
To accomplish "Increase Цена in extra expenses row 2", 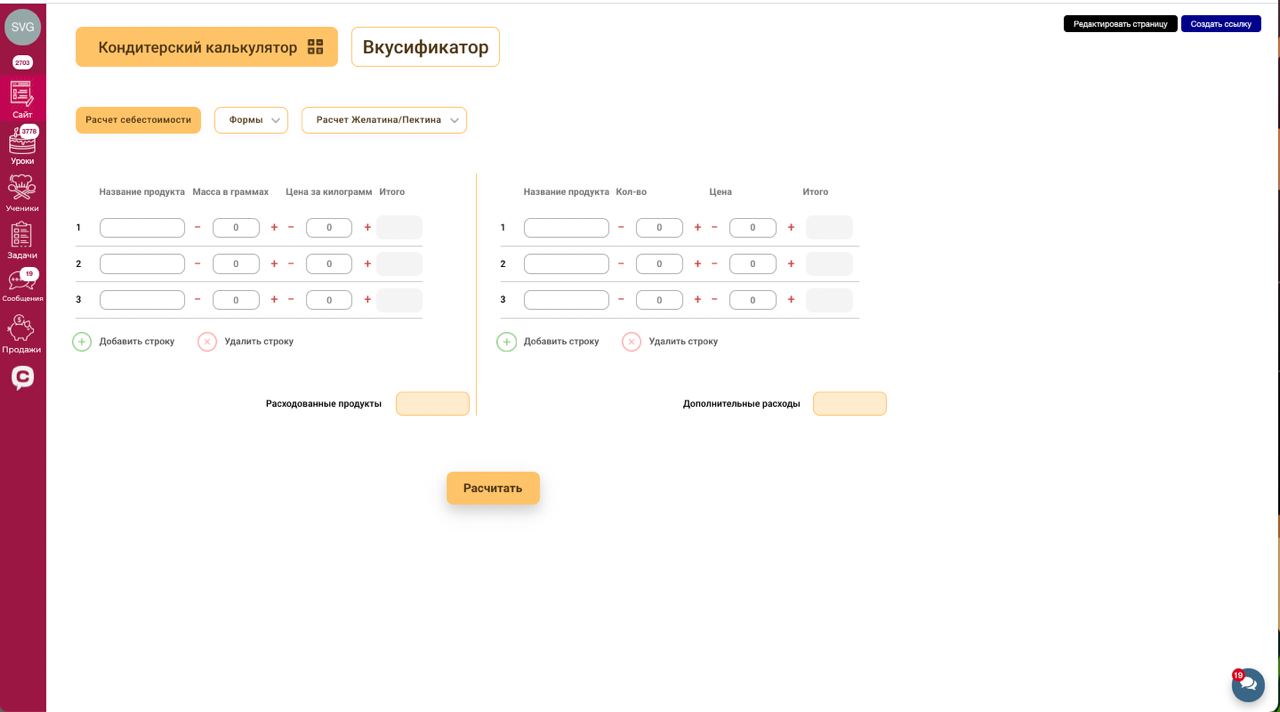I will pos(791,264).
